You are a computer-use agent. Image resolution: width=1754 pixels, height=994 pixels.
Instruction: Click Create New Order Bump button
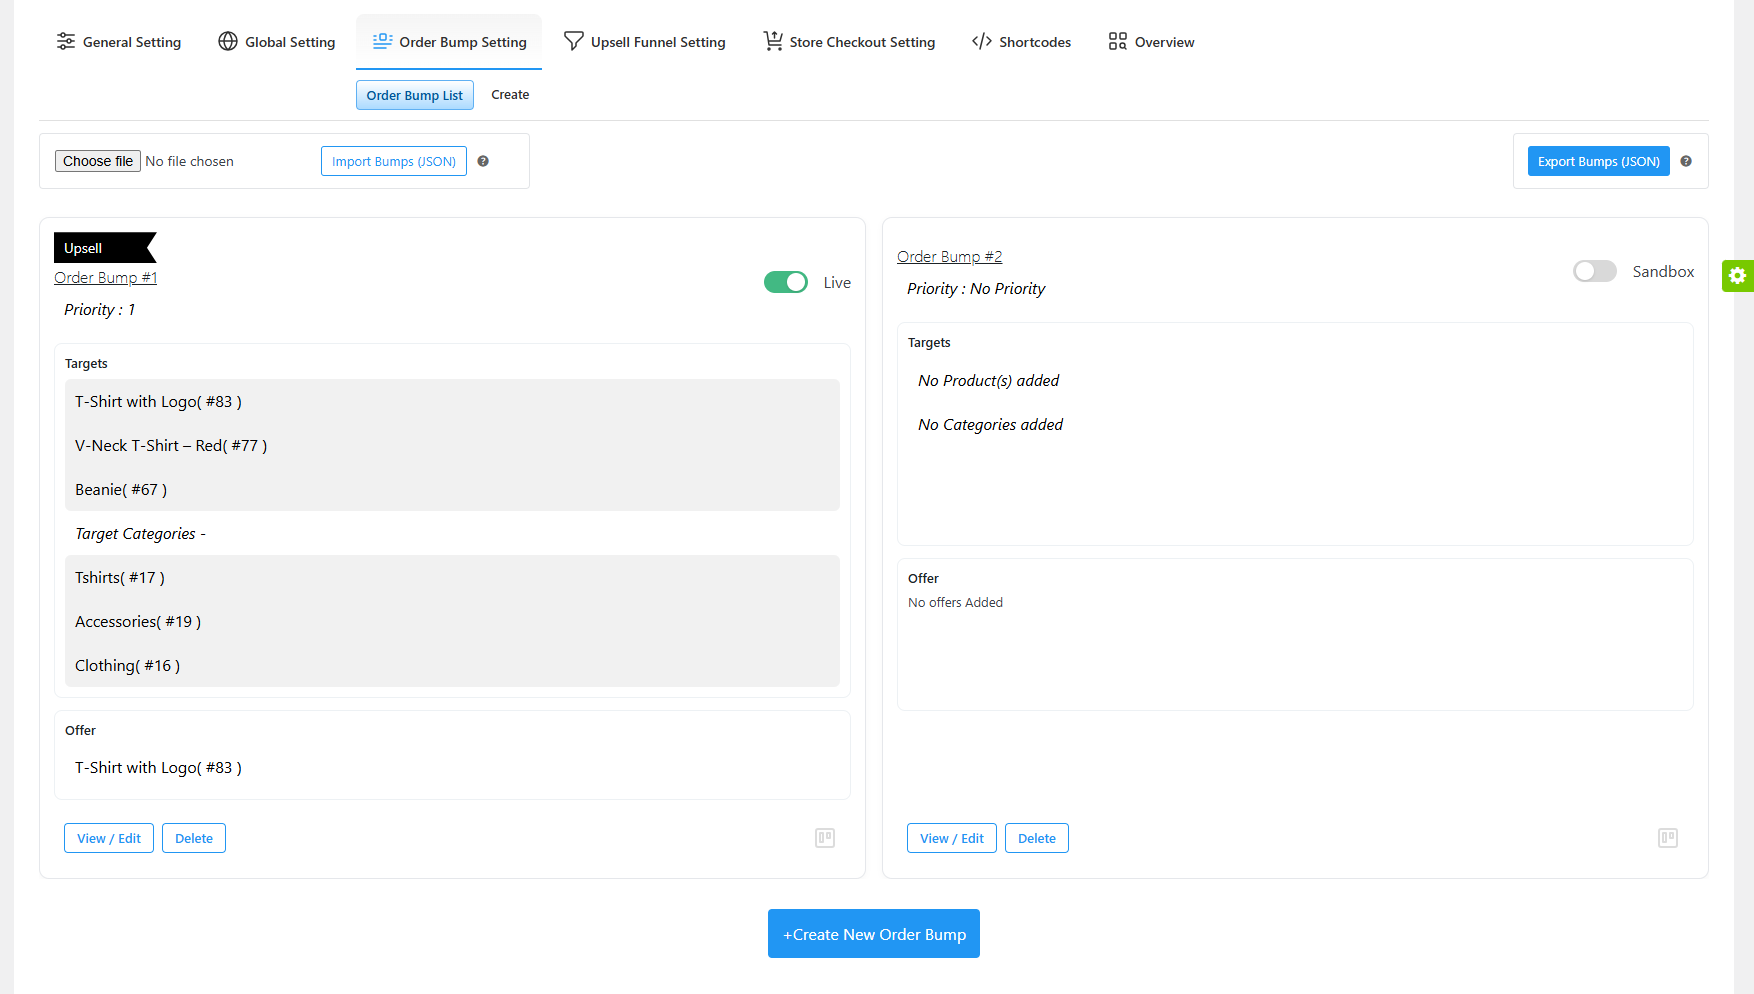click(873, 933)
